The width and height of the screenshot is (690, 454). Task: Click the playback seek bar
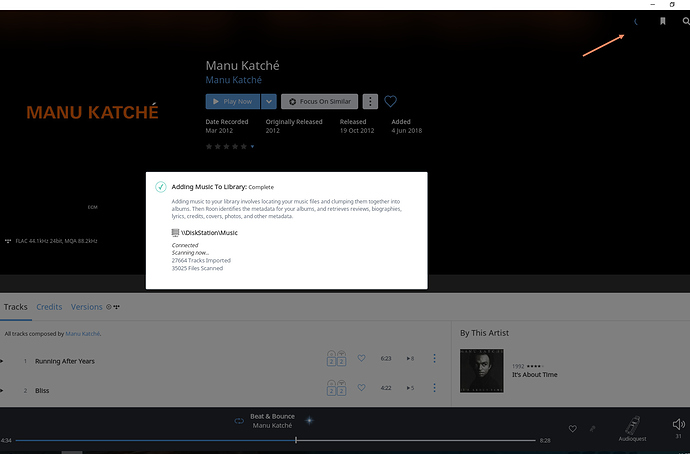[x=275, y=440]
